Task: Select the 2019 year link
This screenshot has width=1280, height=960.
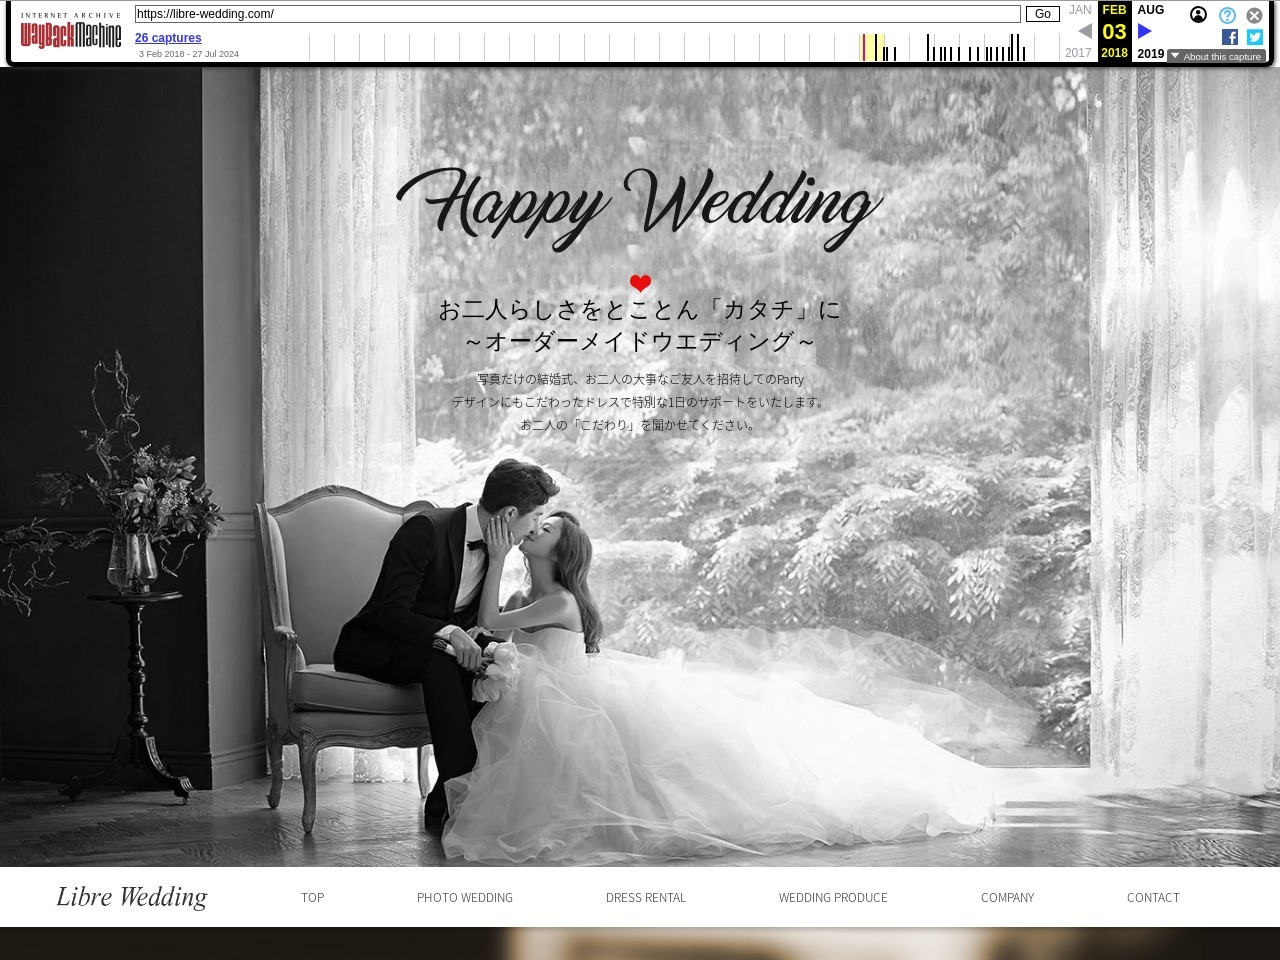Action: pyautogui.click(x=1151, y=54)
